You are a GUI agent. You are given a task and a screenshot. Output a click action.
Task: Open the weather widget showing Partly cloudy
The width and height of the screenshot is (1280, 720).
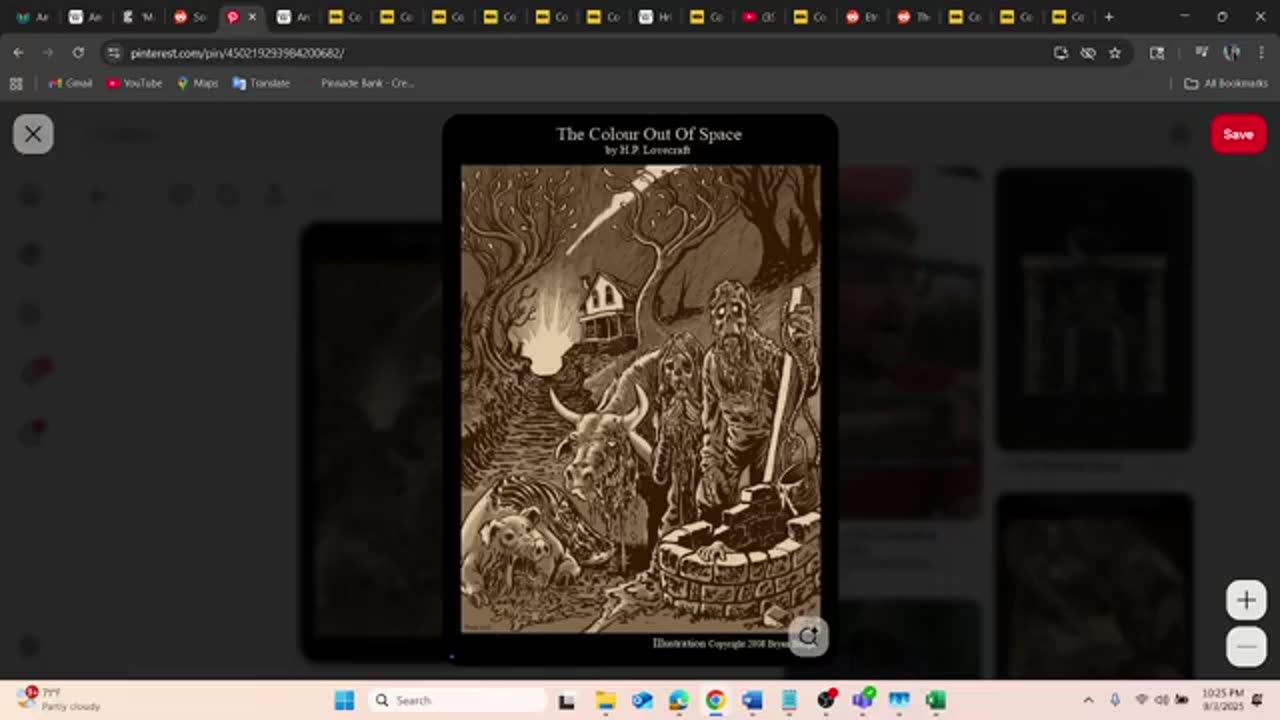pos(58,699)
